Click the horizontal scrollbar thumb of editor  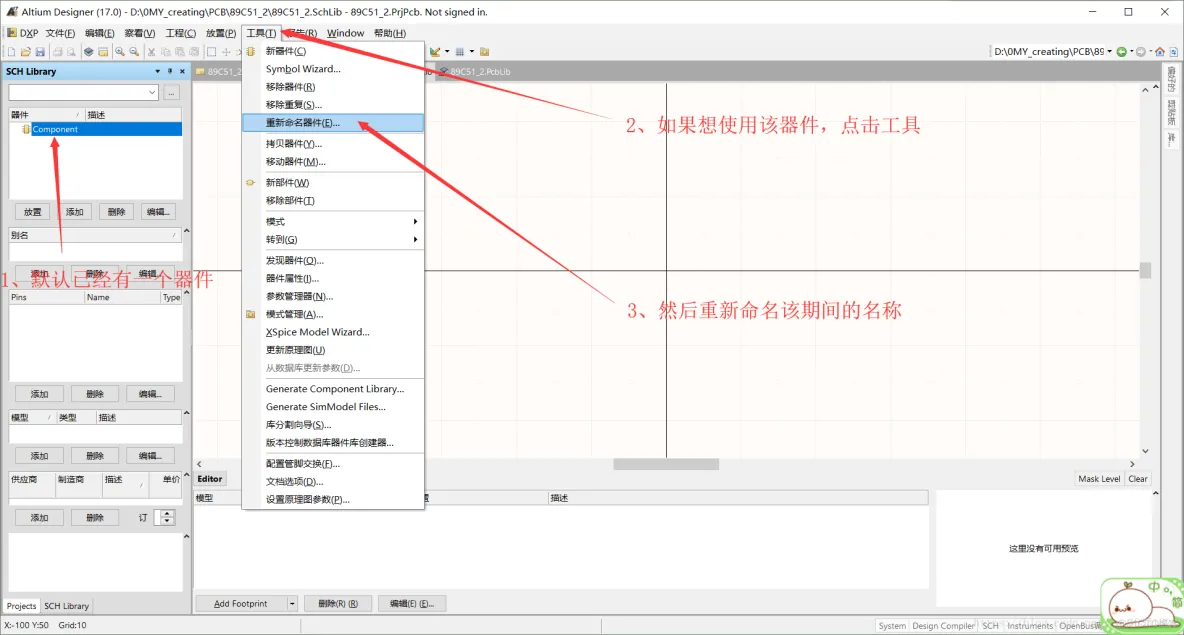tap(666, 464)
